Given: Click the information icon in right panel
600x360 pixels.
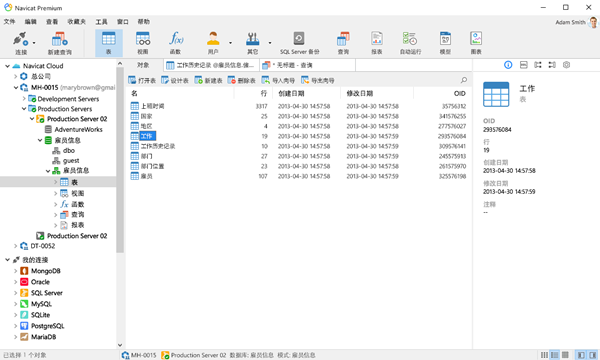Looking at the screenshot, I should click(508, 65).
